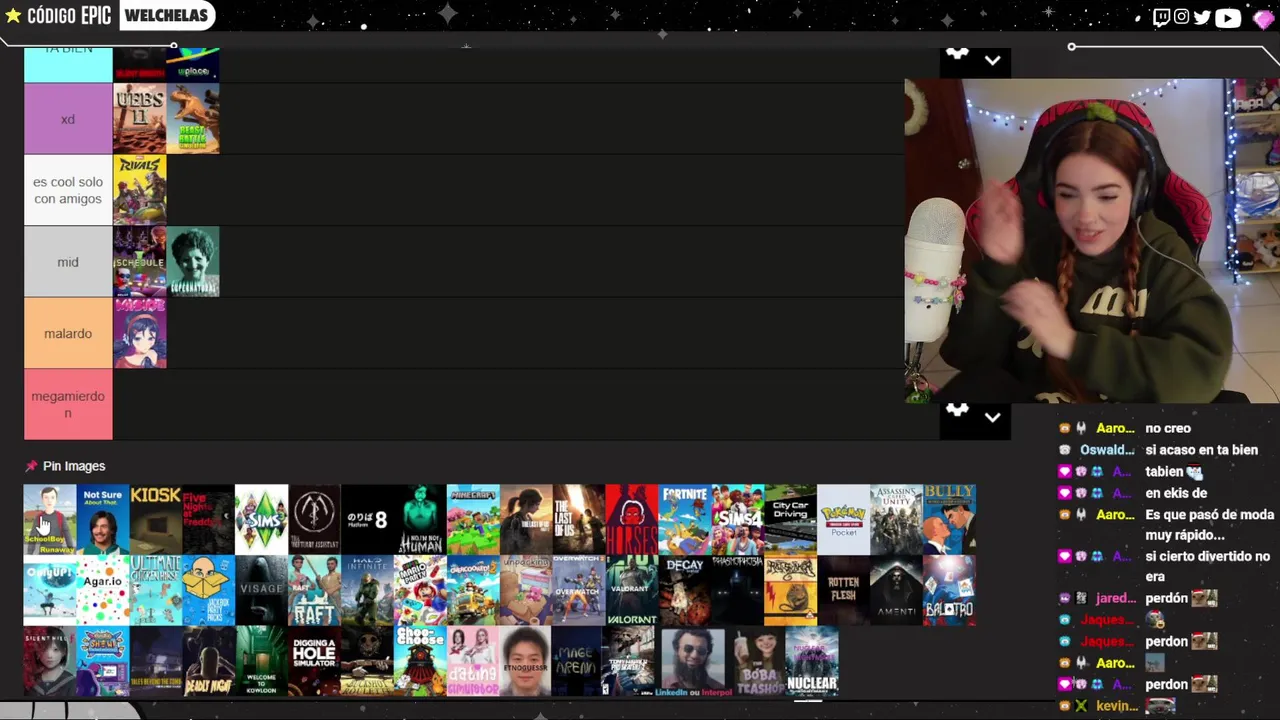Select the Not Sure About That image
Viewport: 1280px width, 720px height.
(x=103, y=519)
